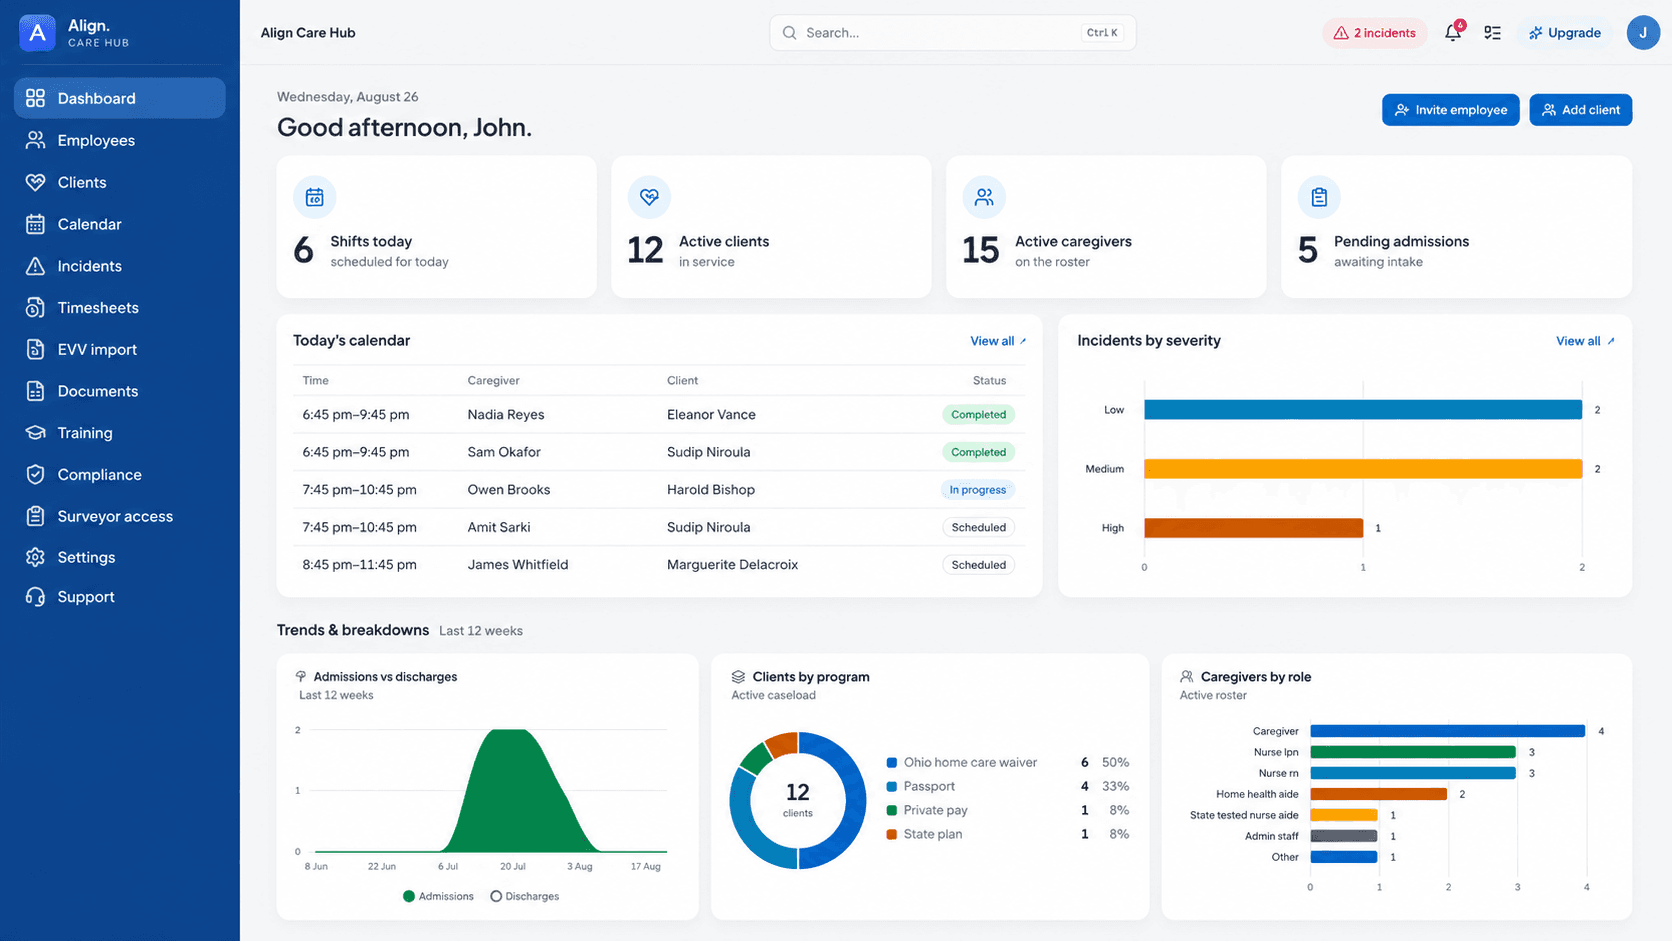Click the search magnifier icon
The image size is (1672, 941).
click(789, 33)
